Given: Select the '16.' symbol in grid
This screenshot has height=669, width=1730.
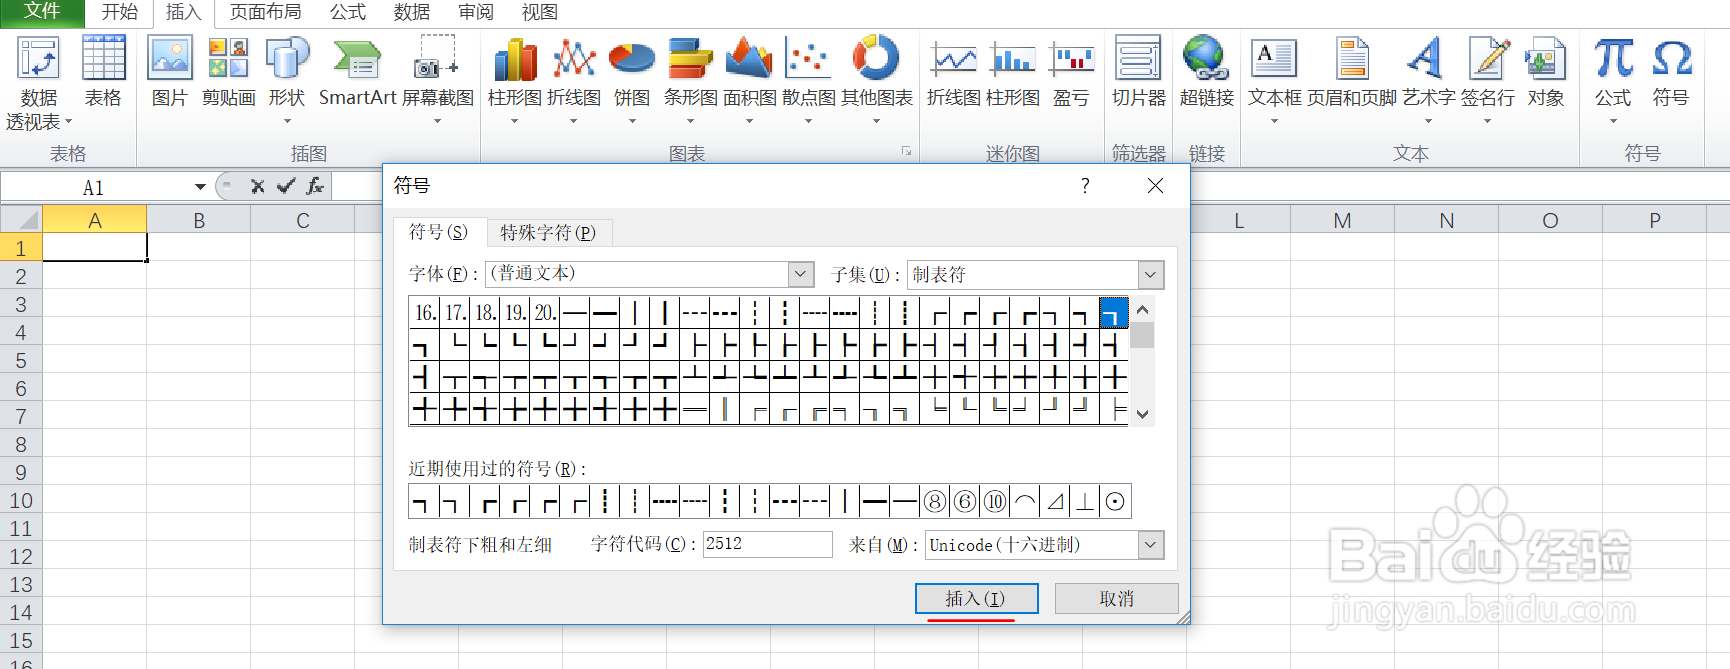Looking at the screenshot, I should click(x=425, y=313).
